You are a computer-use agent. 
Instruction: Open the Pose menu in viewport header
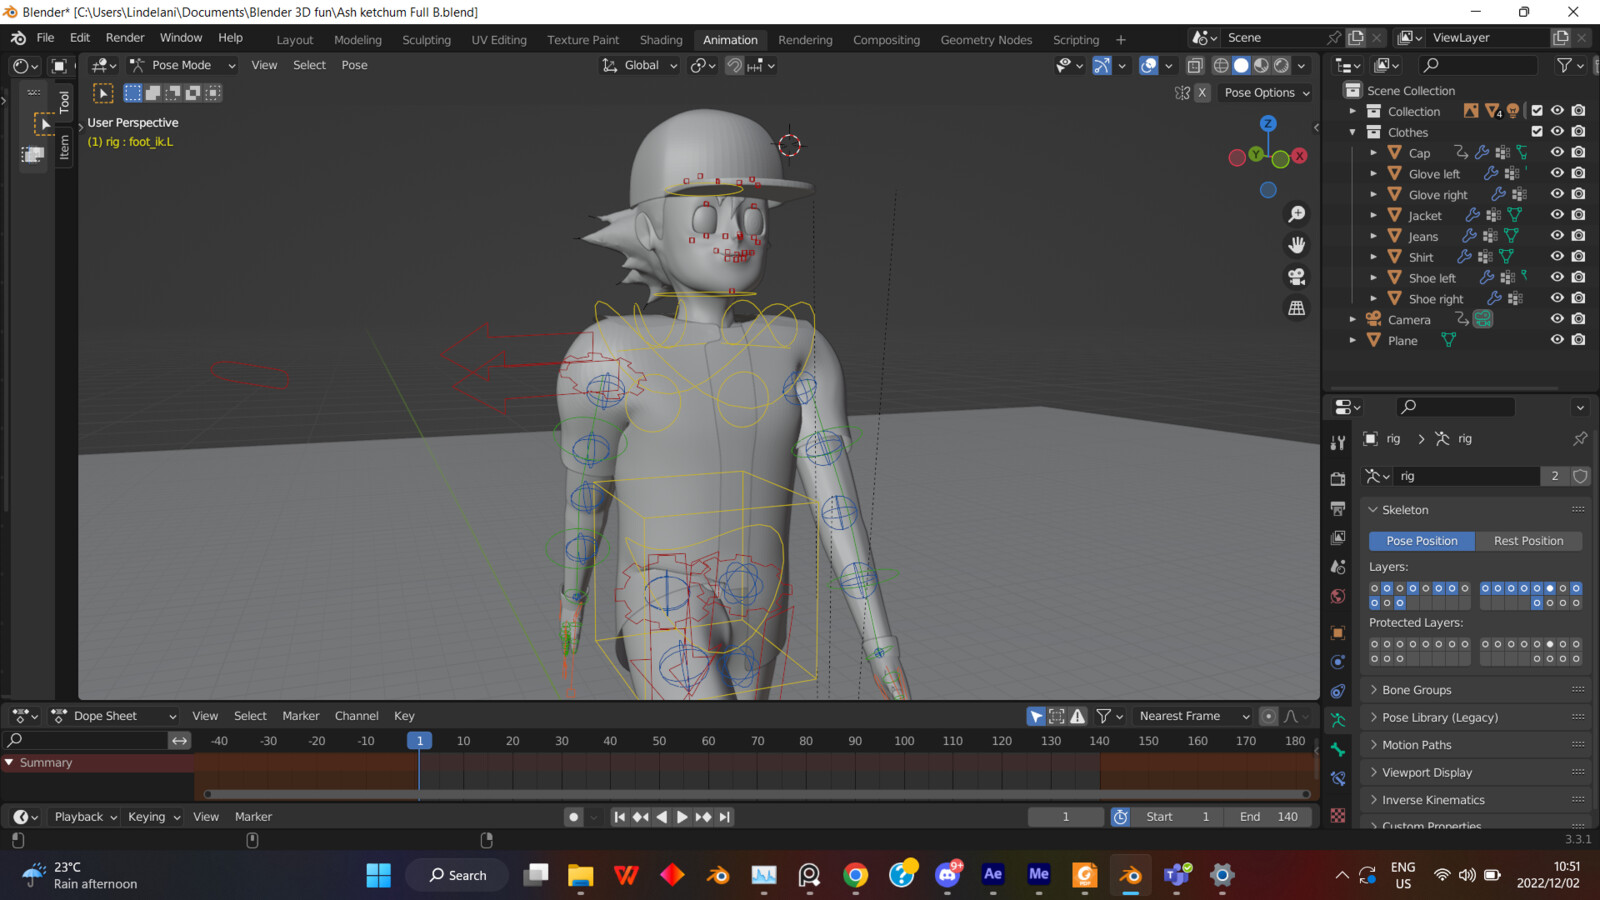click(354, 65)
